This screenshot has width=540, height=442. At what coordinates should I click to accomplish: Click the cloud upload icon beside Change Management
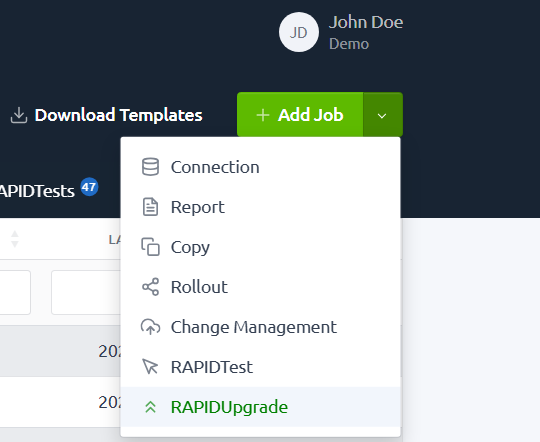click(150, 327)
